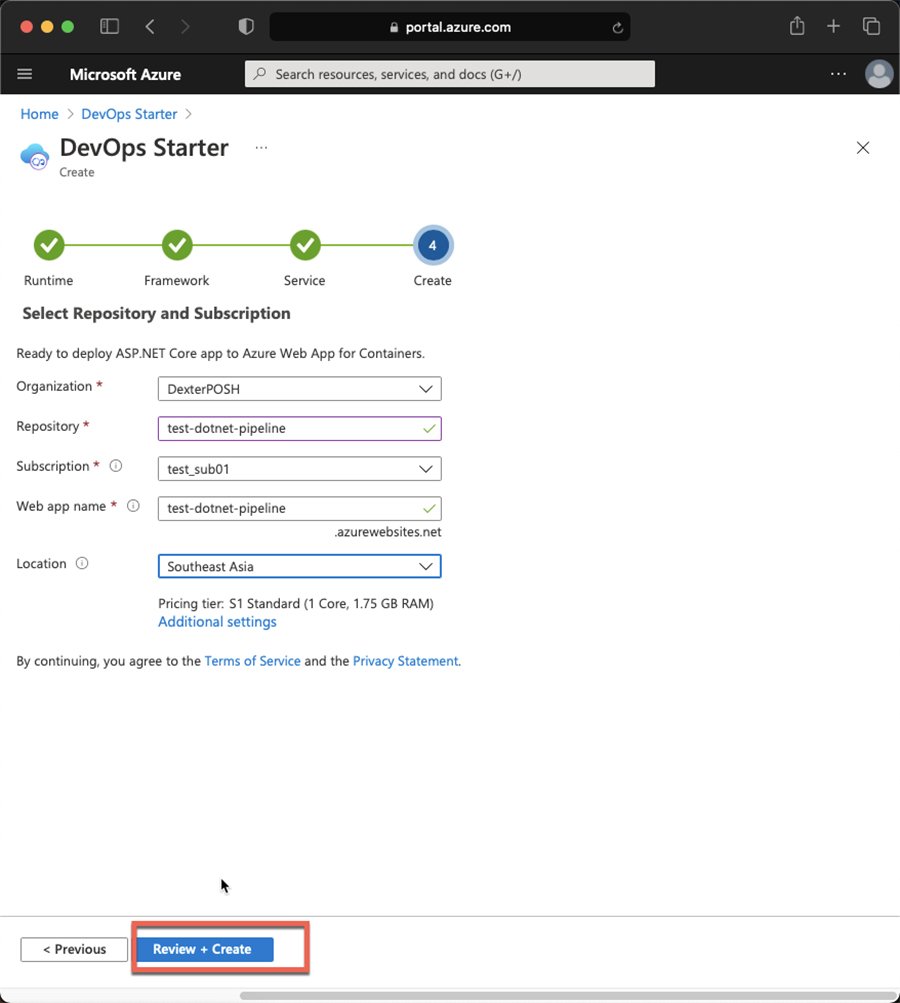Image resolution: width=900 pixels, height=1003 pixels.
Task: Click the Subscription info icon
Action: (116, 466)
